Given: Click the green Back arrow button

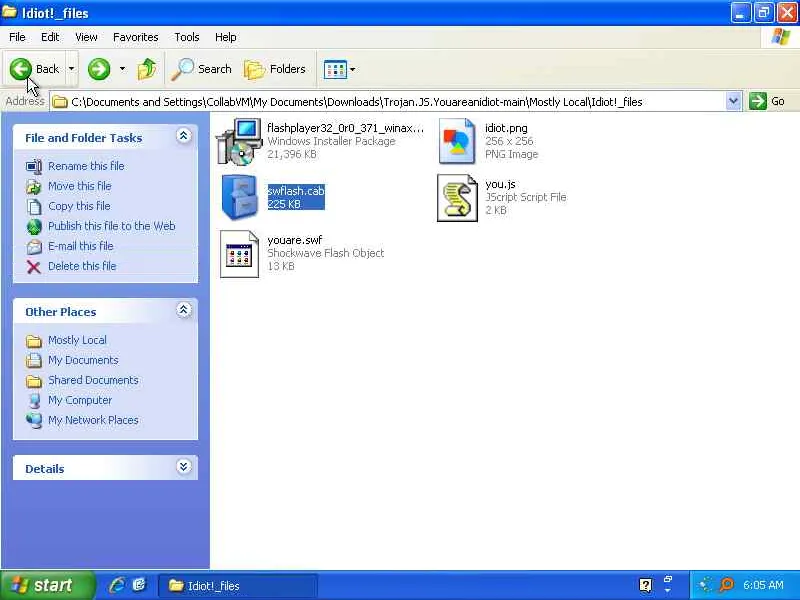Looking at the screenshot, I should (x=21, y=69).
